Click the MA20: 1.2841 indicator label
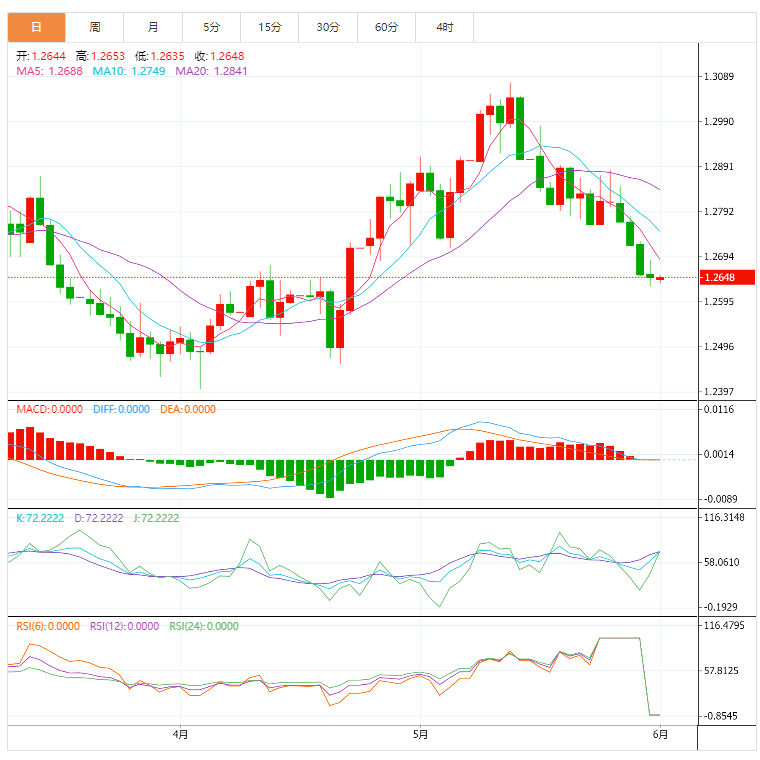This screenshot has height=760, width=760. click(211, 71)
